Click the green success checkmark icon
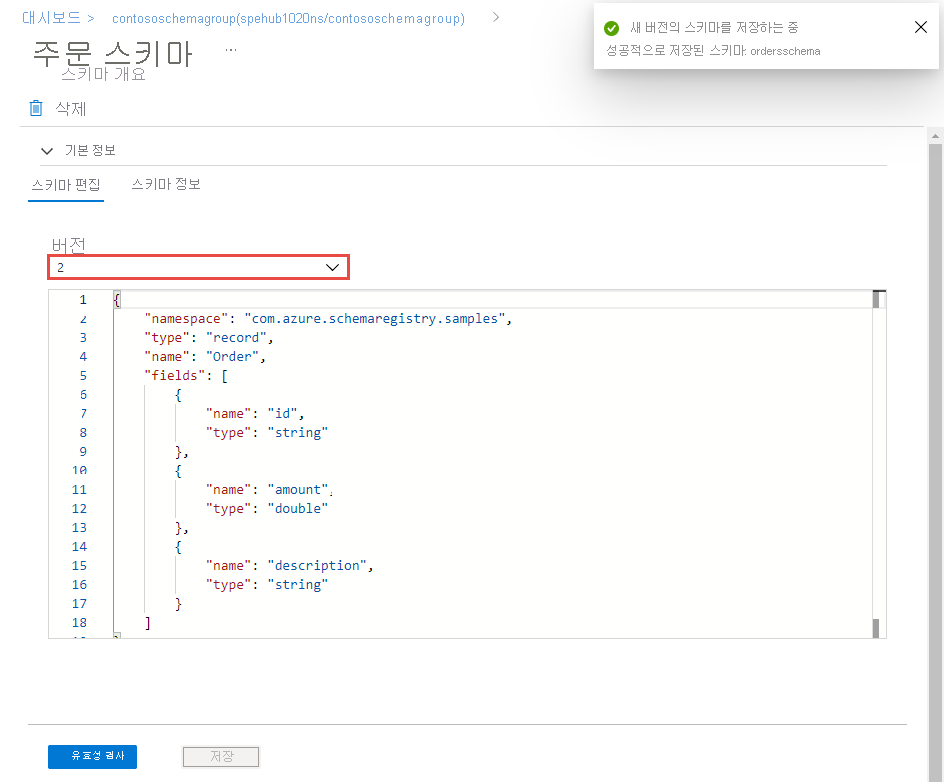The height and width of the screenshot is (782, 944). [x=611, y=28]
